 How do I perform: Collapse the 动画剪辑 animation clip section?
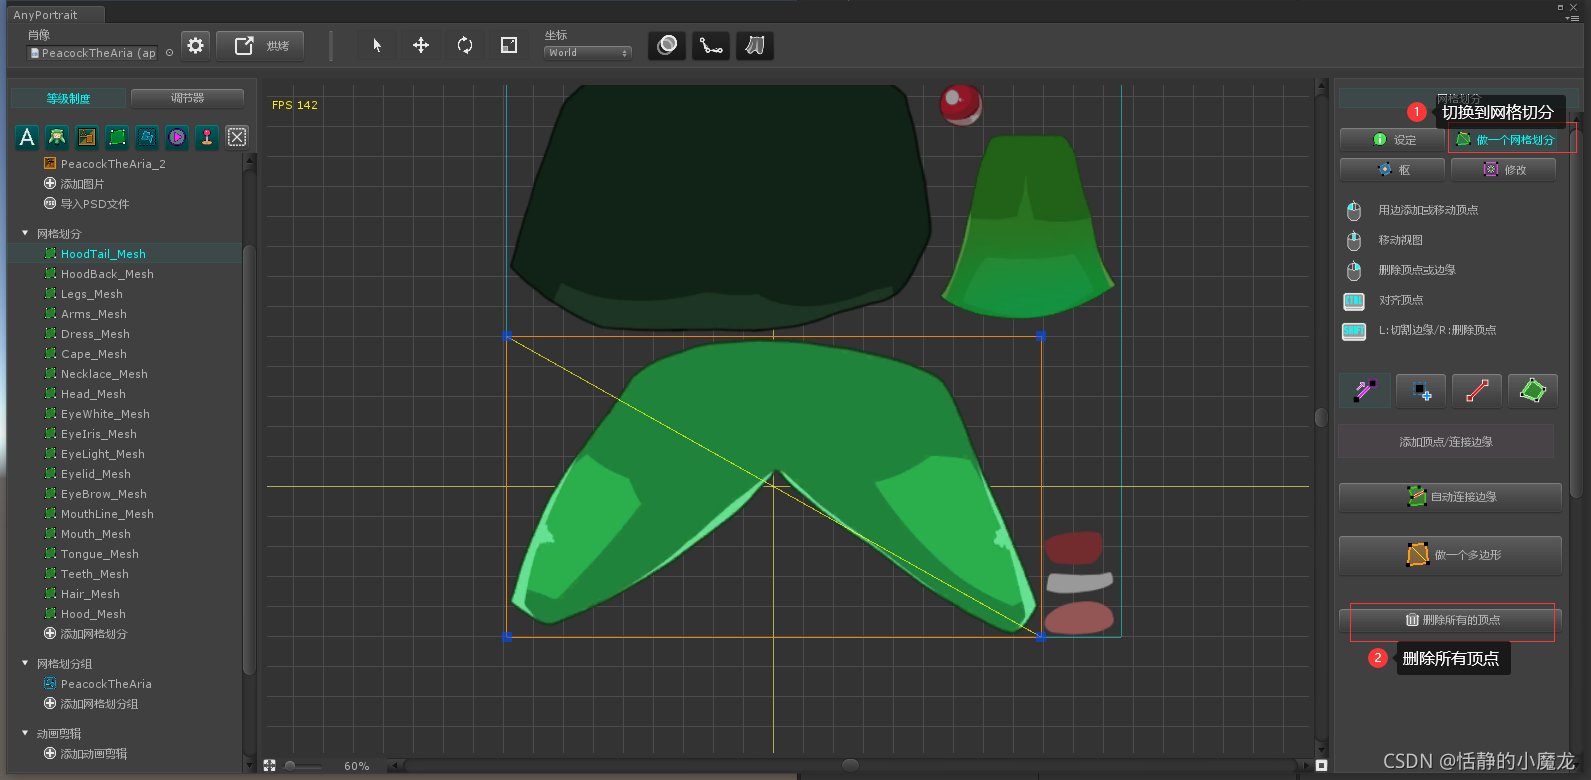[x=25, y=734]
